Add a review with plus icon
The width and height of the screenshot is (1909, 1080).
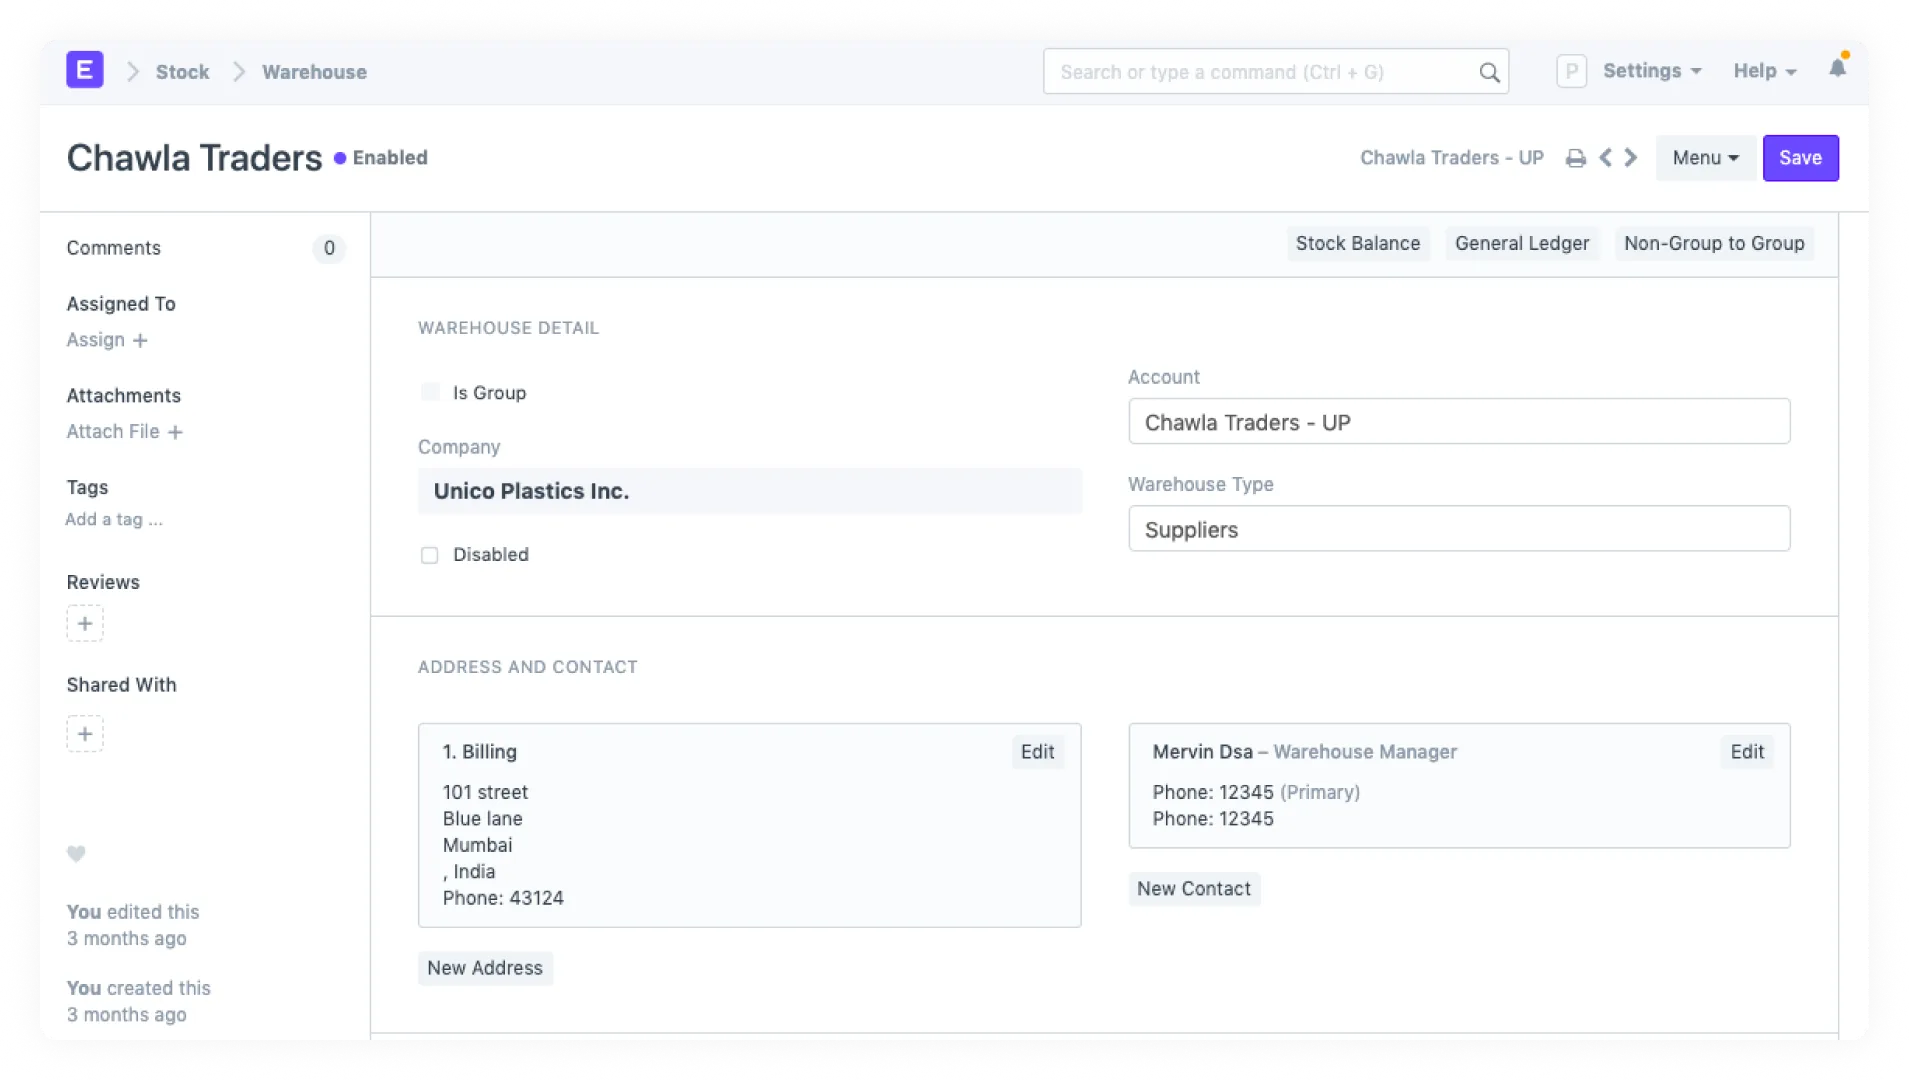(85, 624)
